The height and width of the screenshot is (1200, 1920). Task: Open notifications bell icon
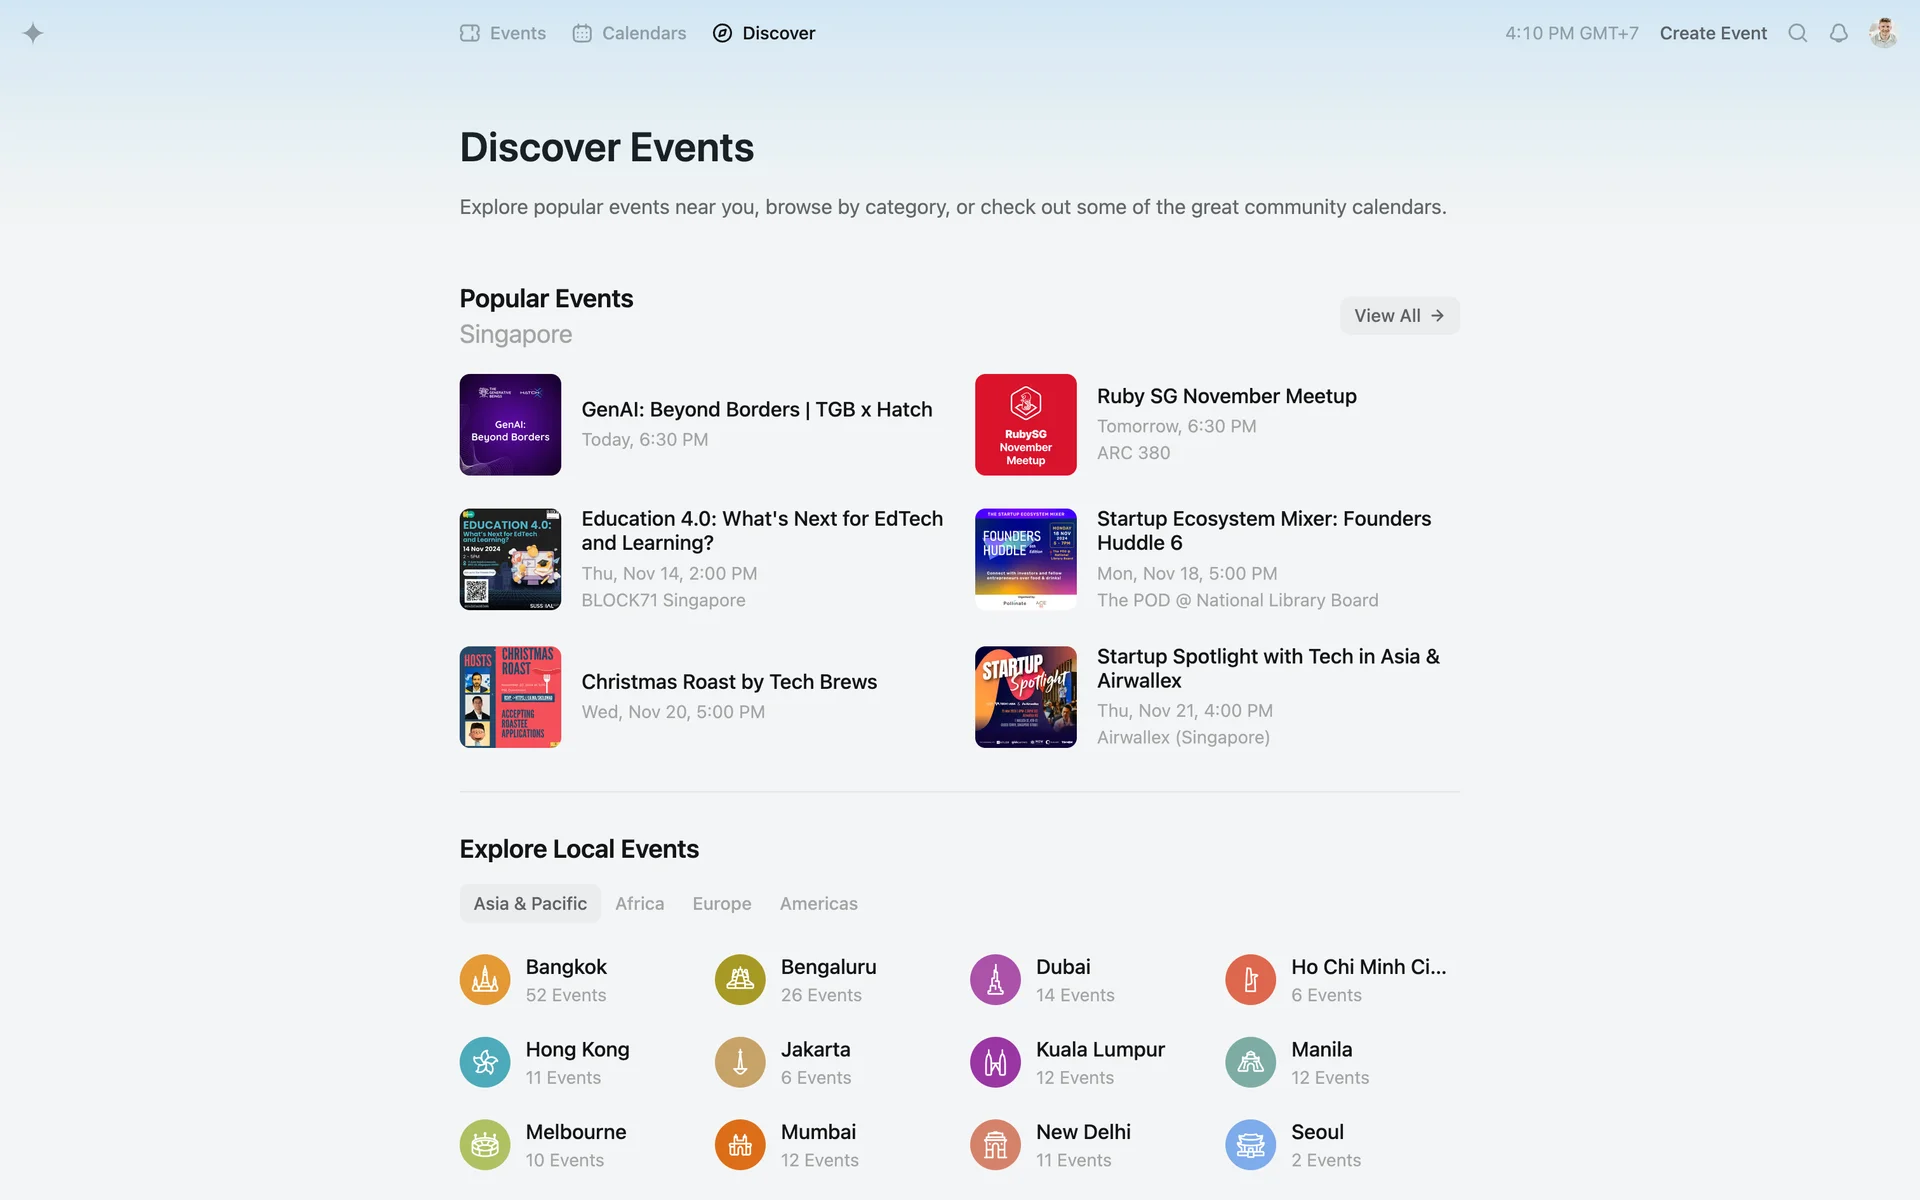[x=1838, y=33]
